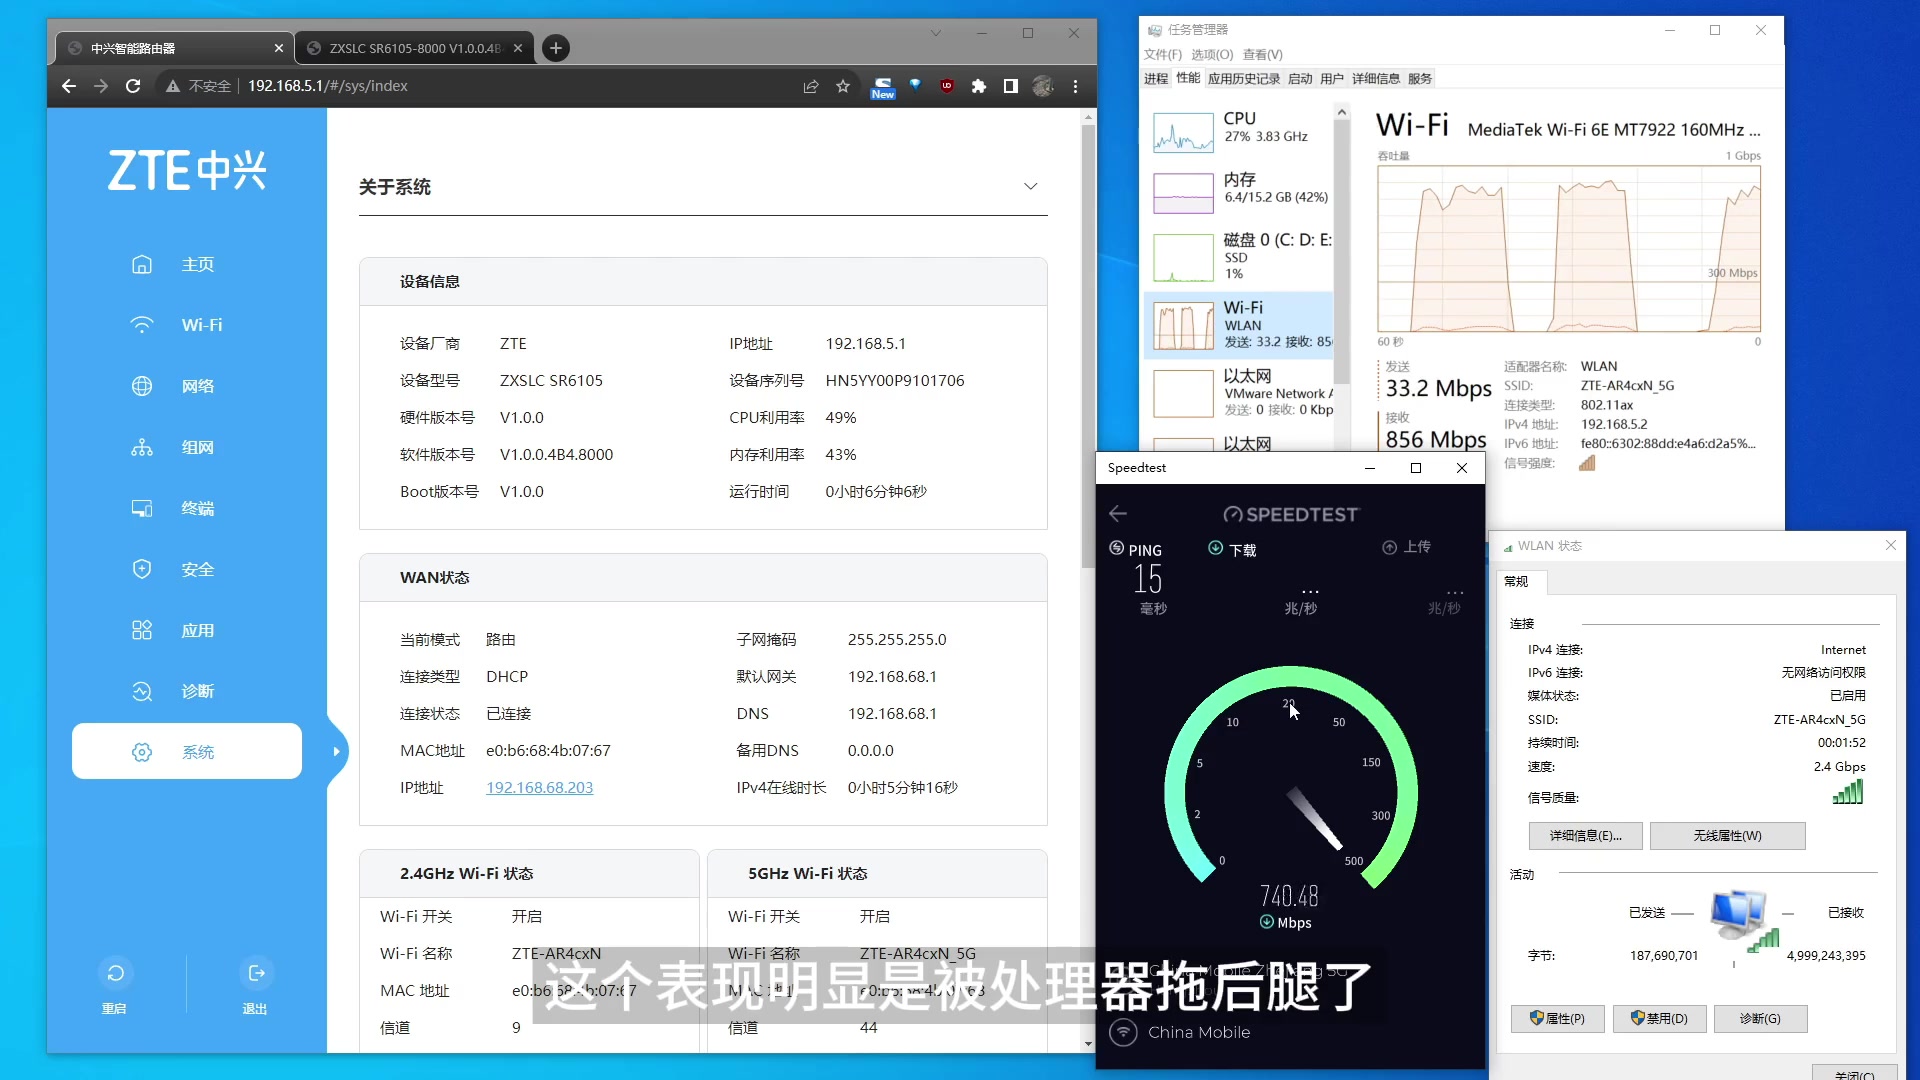Select the CPU performance graph entry

1240,132
